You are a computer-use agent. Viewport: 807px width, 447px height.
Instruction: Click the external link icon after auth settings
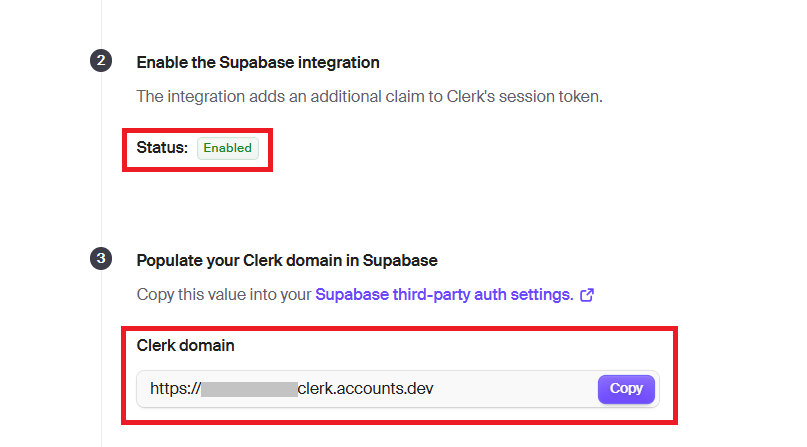[587, 295]
